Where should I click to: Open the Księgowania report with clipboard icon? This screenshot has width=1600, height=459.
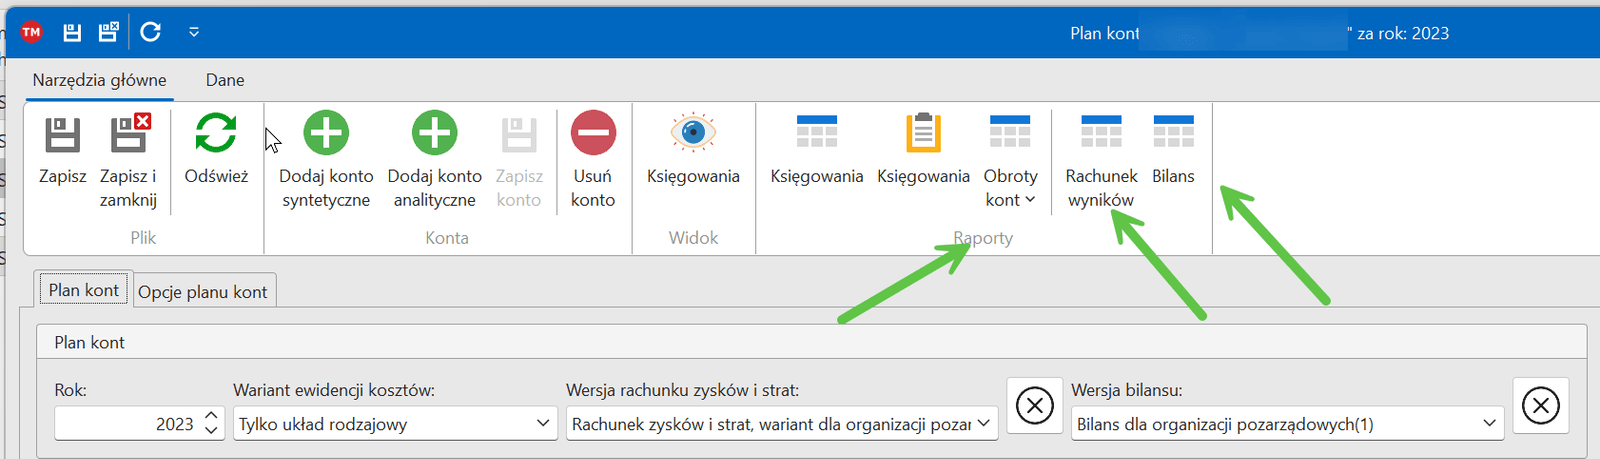tap(923, 150)
